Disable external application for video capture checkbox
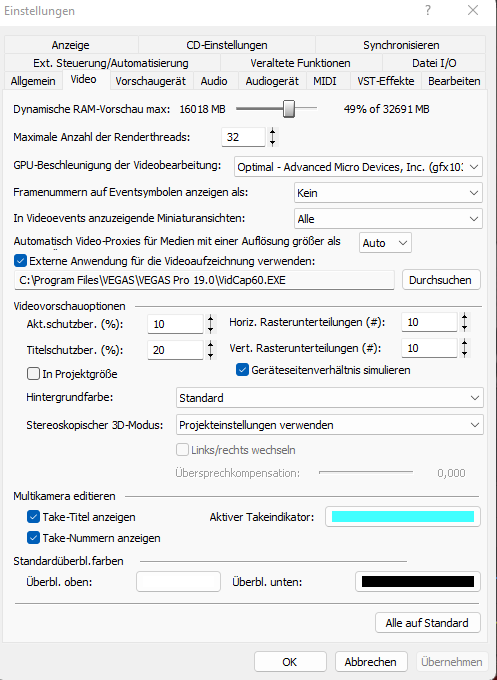 (20, 261)
